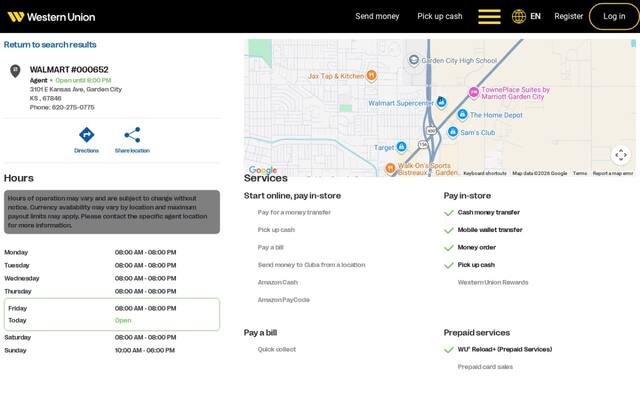Click Send money to Cuba from a location
Screen dimensions: 640x400
(x=311, y=265)
